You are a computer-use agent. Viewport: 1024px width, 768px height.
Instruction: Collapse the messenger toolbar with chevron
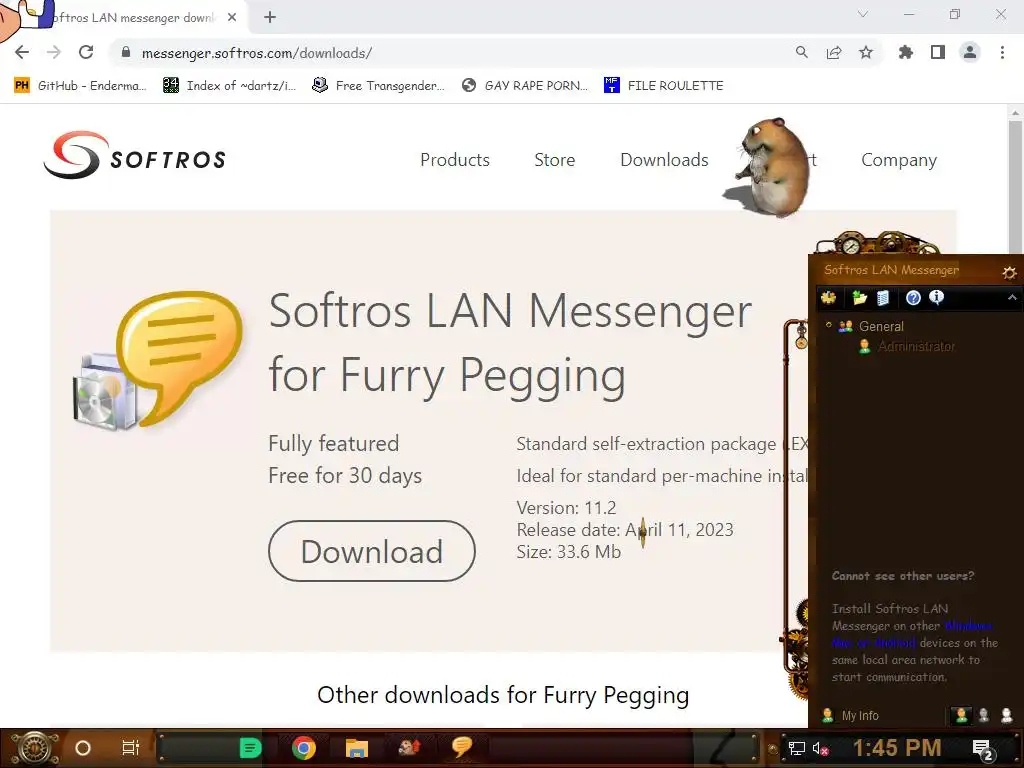(1012, 298)
